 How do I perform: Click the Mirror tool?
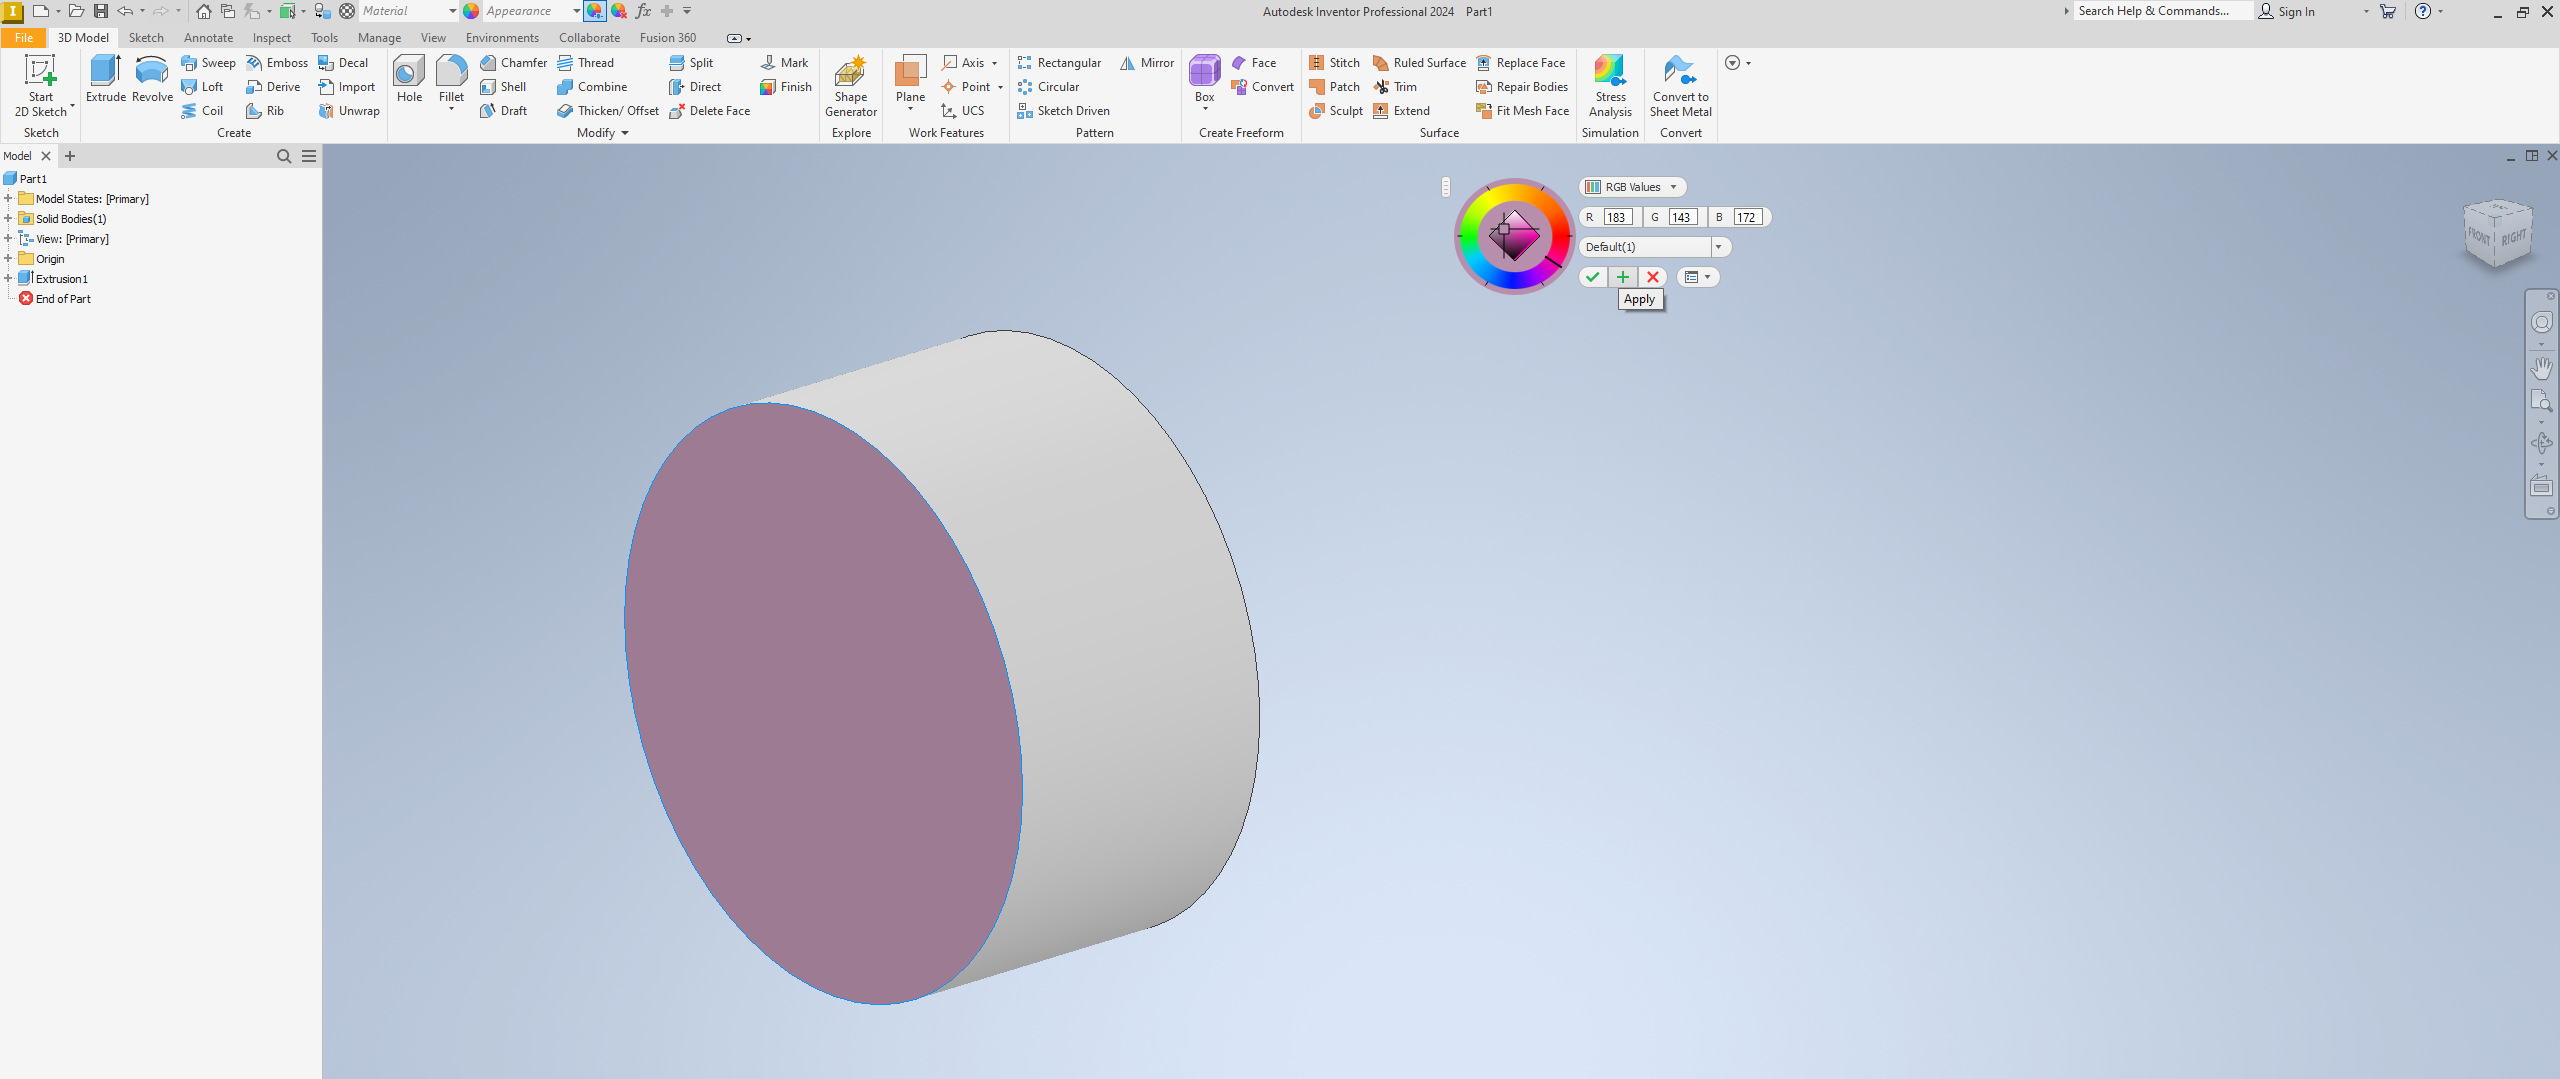1147,63
